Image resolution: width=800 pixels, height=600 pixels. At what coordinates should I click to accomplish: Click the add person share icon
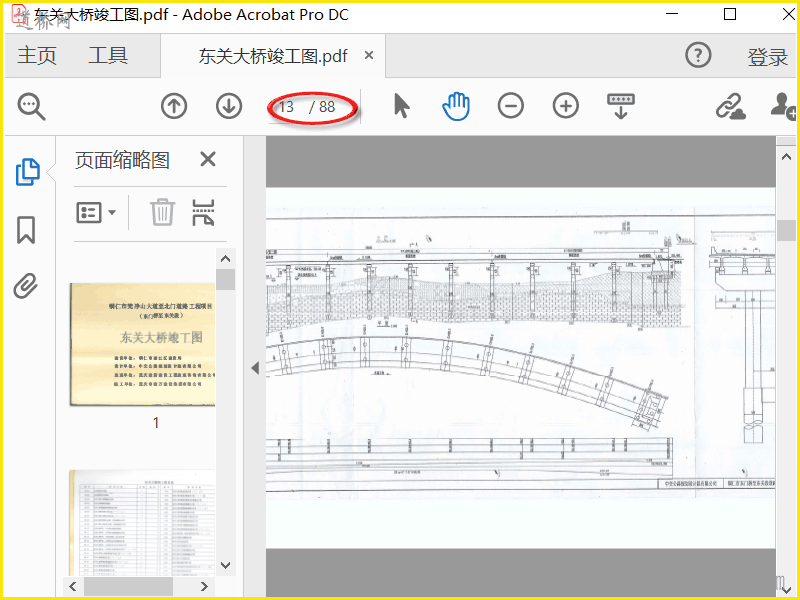click(x=783, y=106)
